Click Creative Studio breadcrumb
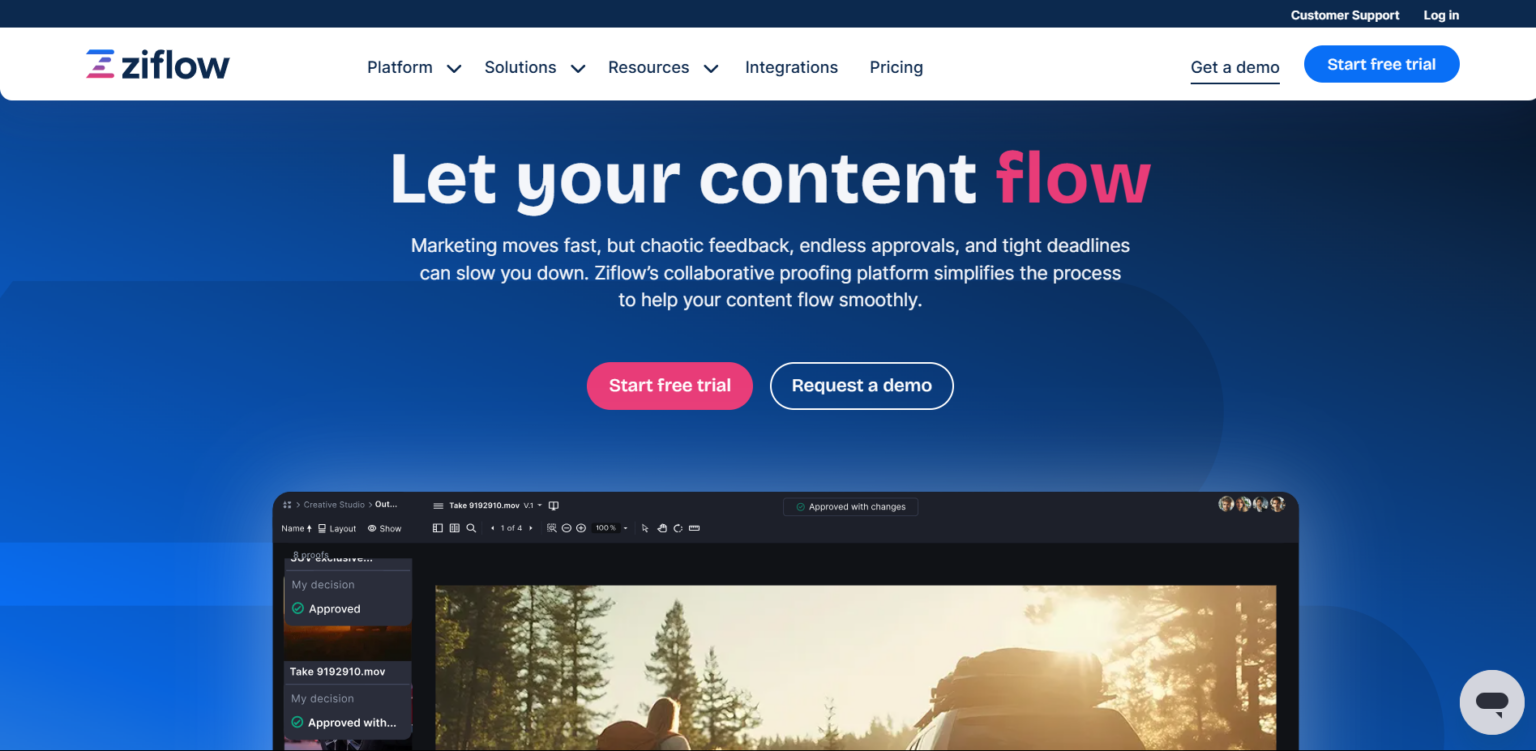 tap(334, 505)
